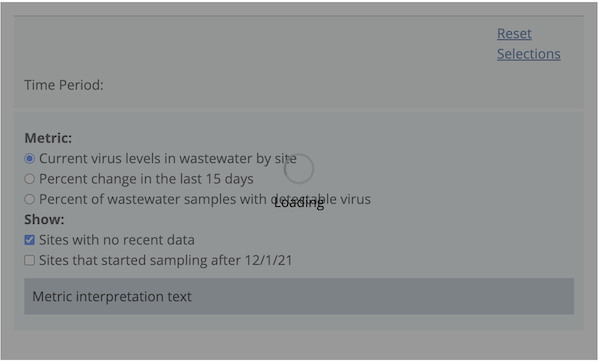Click the Time Period label
600x364 pixels.
pos(64,85)
